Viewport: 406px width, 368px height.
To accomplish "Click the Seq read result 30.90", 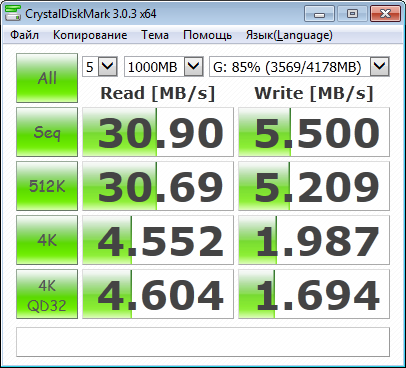I will (158, 132).
